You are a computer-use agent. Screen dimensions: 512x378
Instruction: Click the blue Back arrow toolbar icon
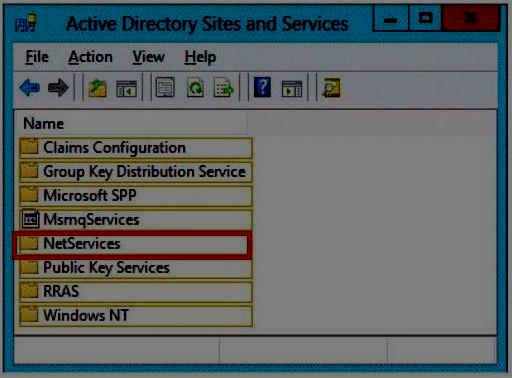pos(30,88)
